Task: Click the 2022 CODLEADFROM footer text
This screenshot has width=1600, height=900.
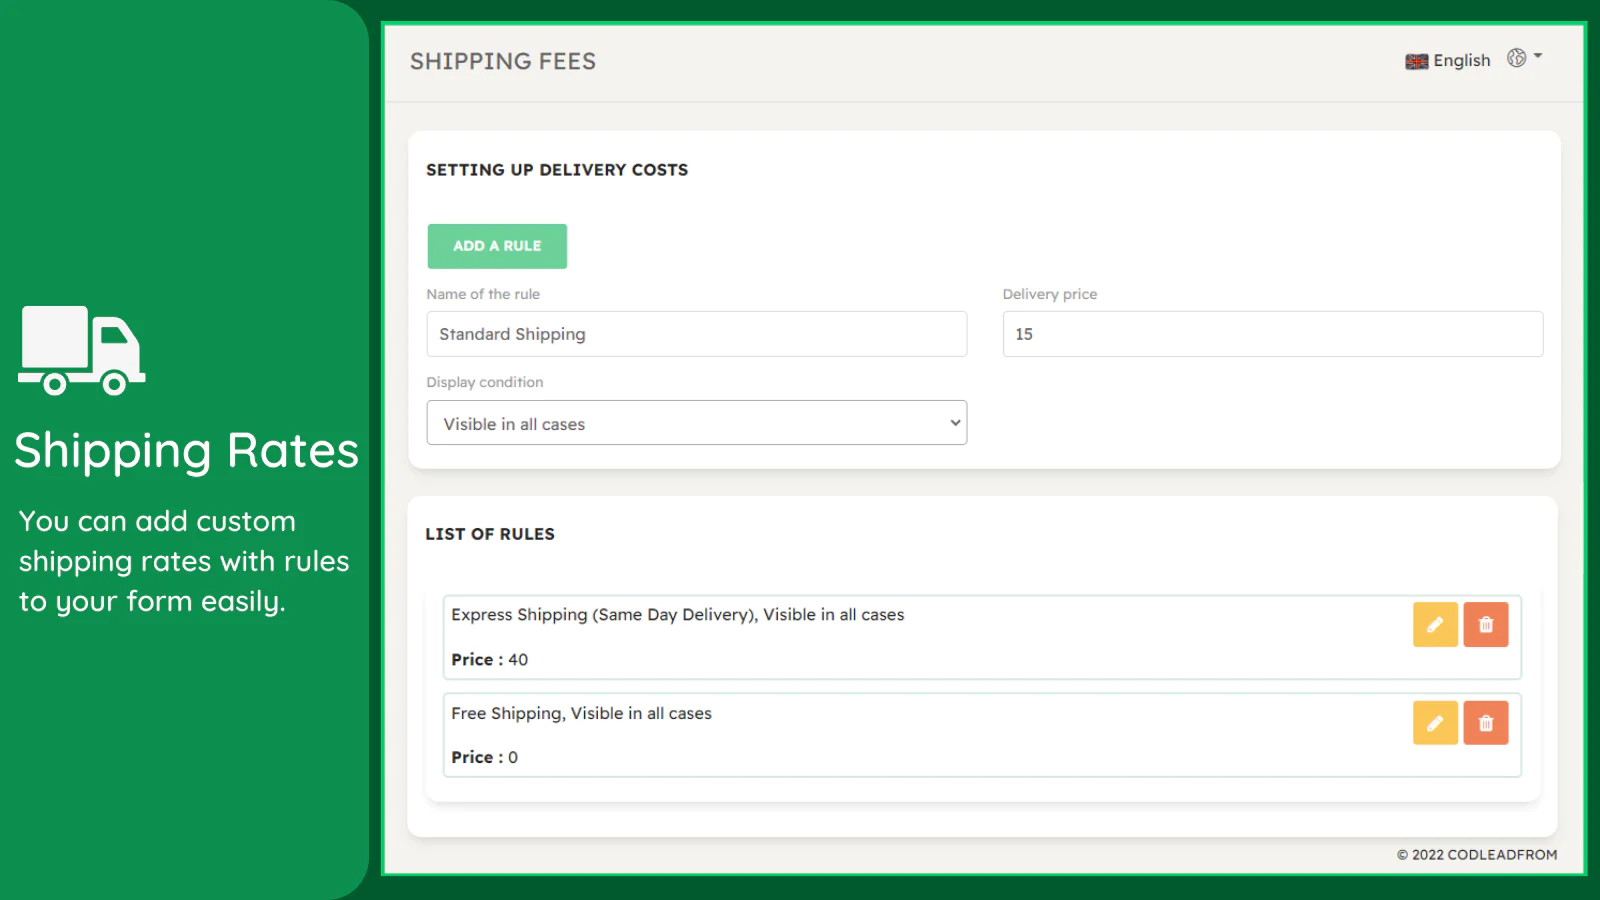Action: pyautogui.click(x=1477, y=855)
